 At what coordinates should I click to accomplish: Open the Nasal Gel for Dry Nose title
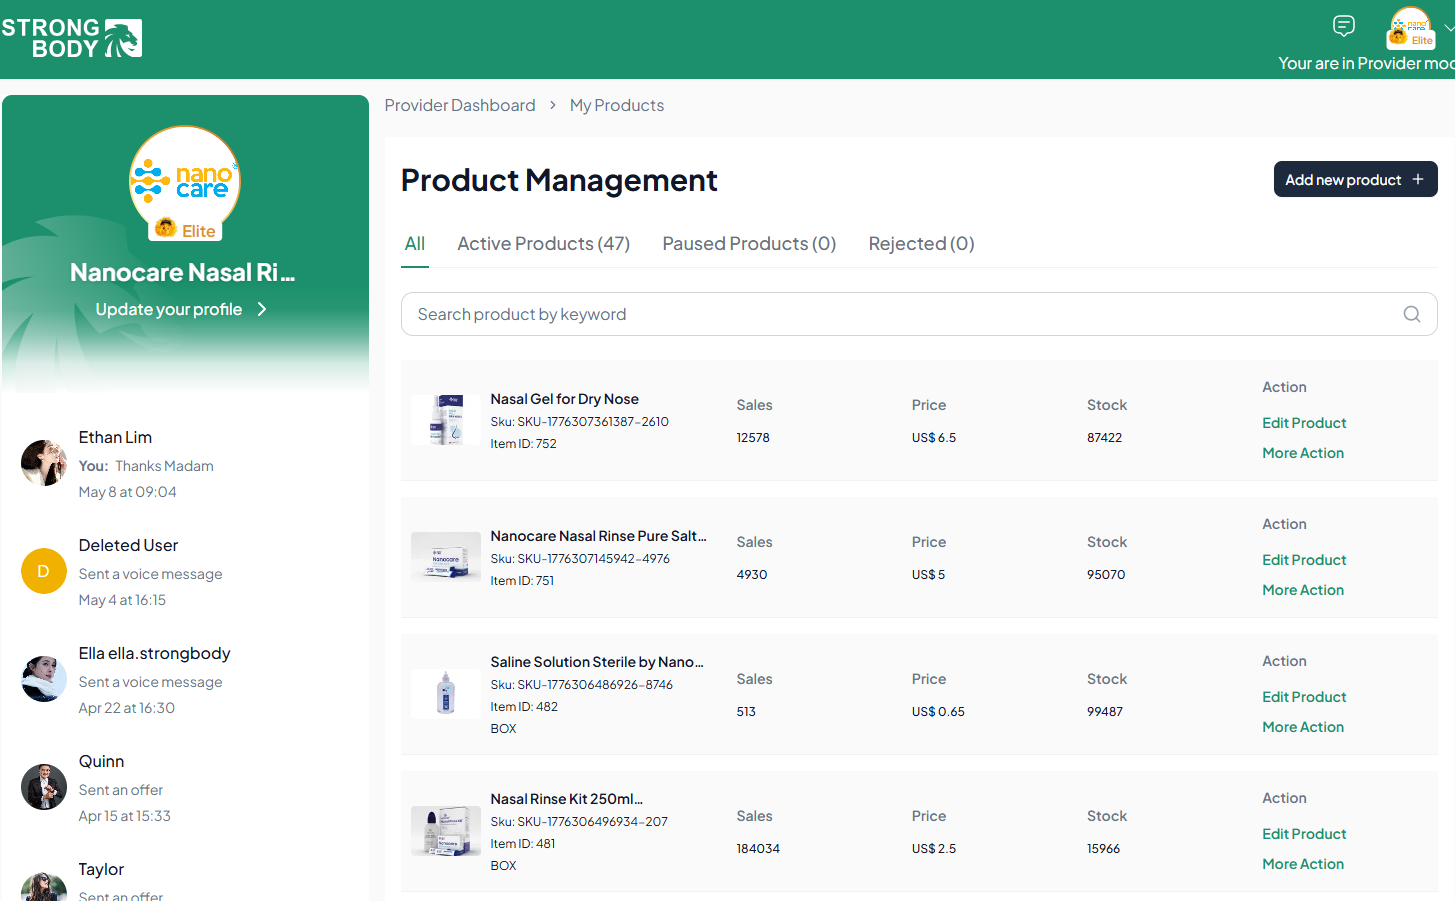(x=564, y=399)
